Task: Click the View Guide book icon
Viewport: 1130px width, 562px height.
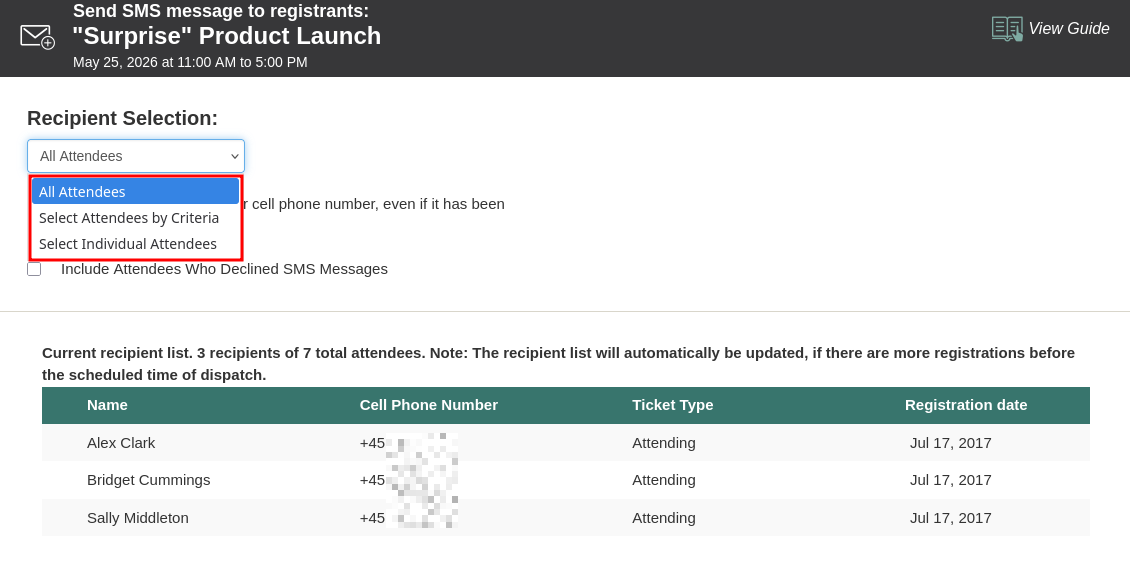Action: point(1006,29)
